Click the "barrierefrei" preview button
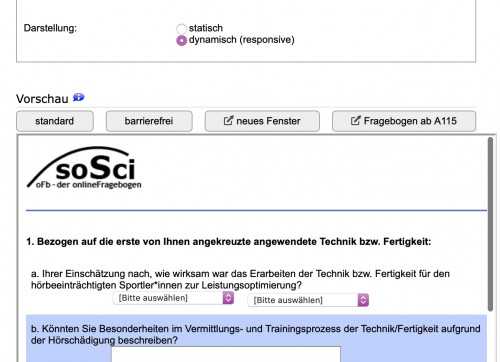 [x=149, y=121]
